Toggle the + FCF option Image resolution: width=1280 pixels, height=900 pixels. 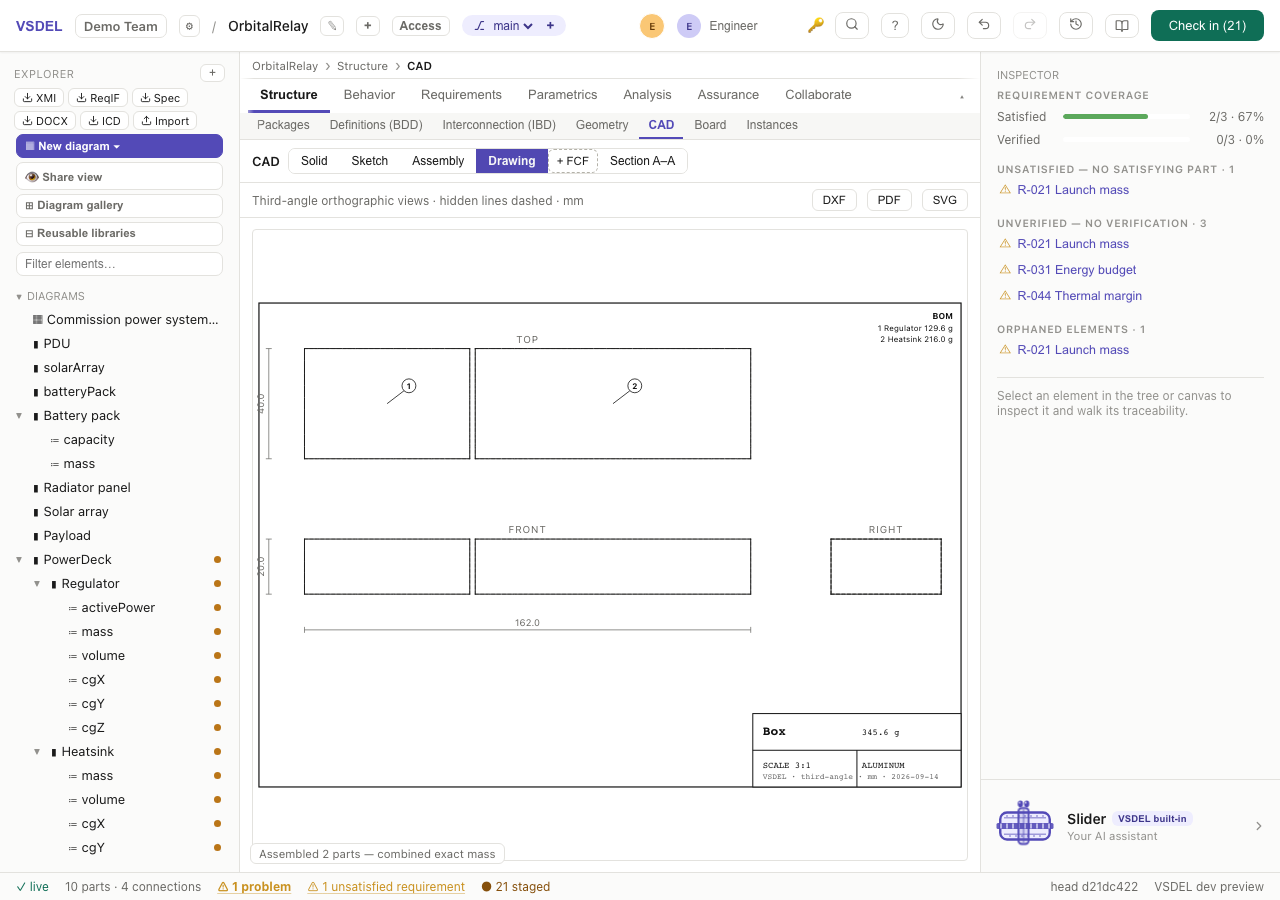click(573, 161)
